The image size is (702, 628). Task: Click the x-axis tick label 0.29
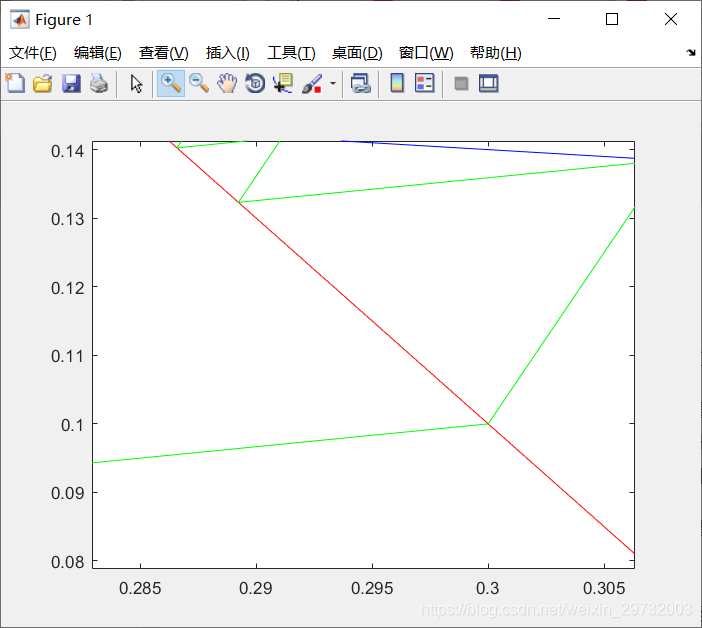pyautogui.click(x=256, y=588)
